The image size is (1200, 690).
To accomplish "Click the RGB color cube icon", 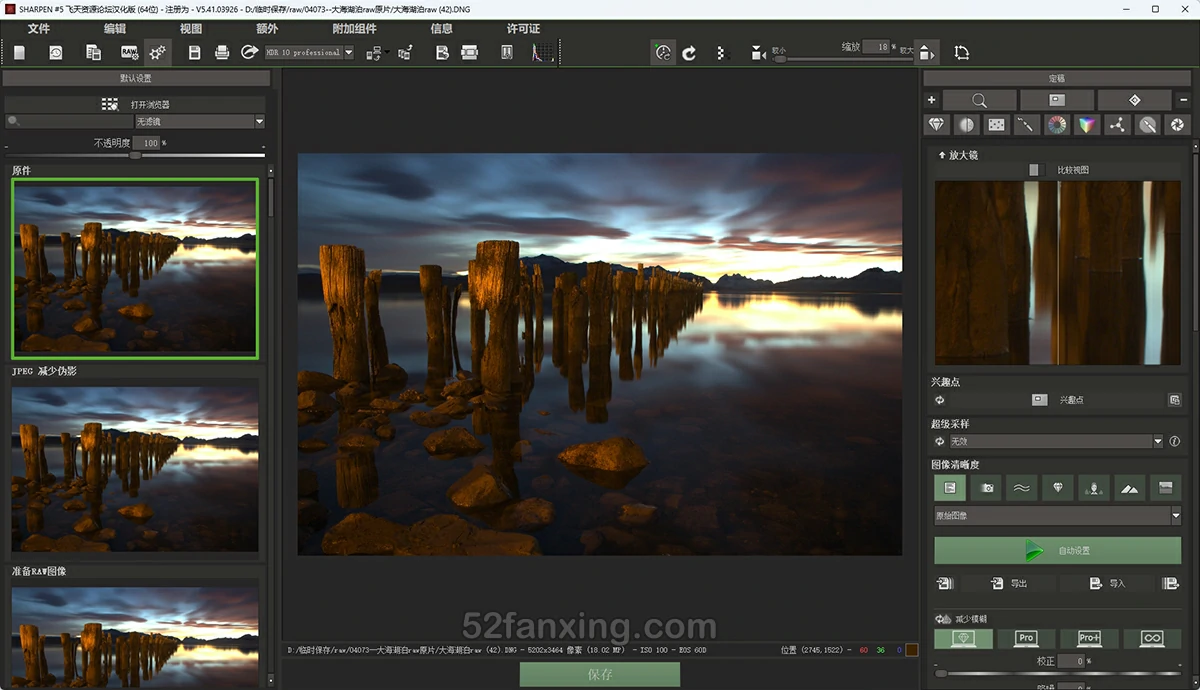I will click(x=1087, y=125).
